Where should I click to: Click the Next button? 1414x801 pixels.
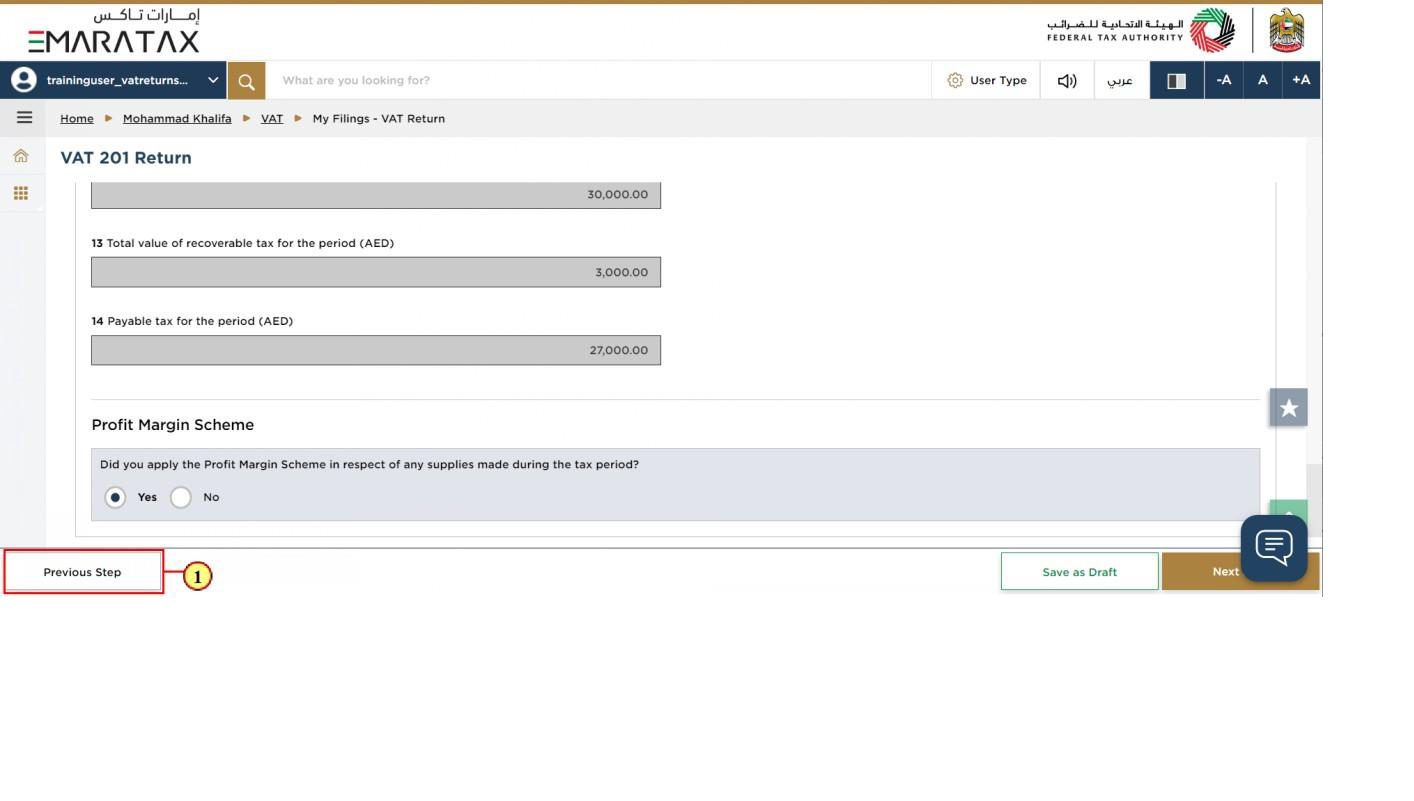coord(1226,572)
